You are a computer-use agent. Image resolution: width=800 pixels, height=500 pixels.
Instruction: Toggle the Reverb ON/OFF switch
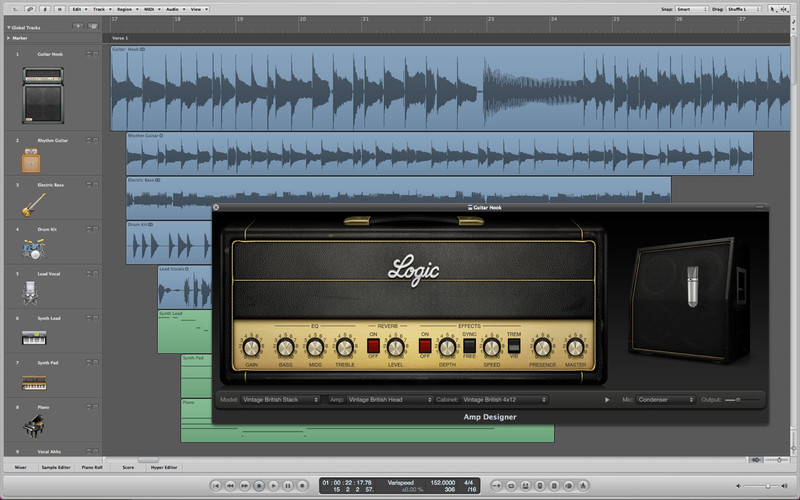tap(374, 346)
